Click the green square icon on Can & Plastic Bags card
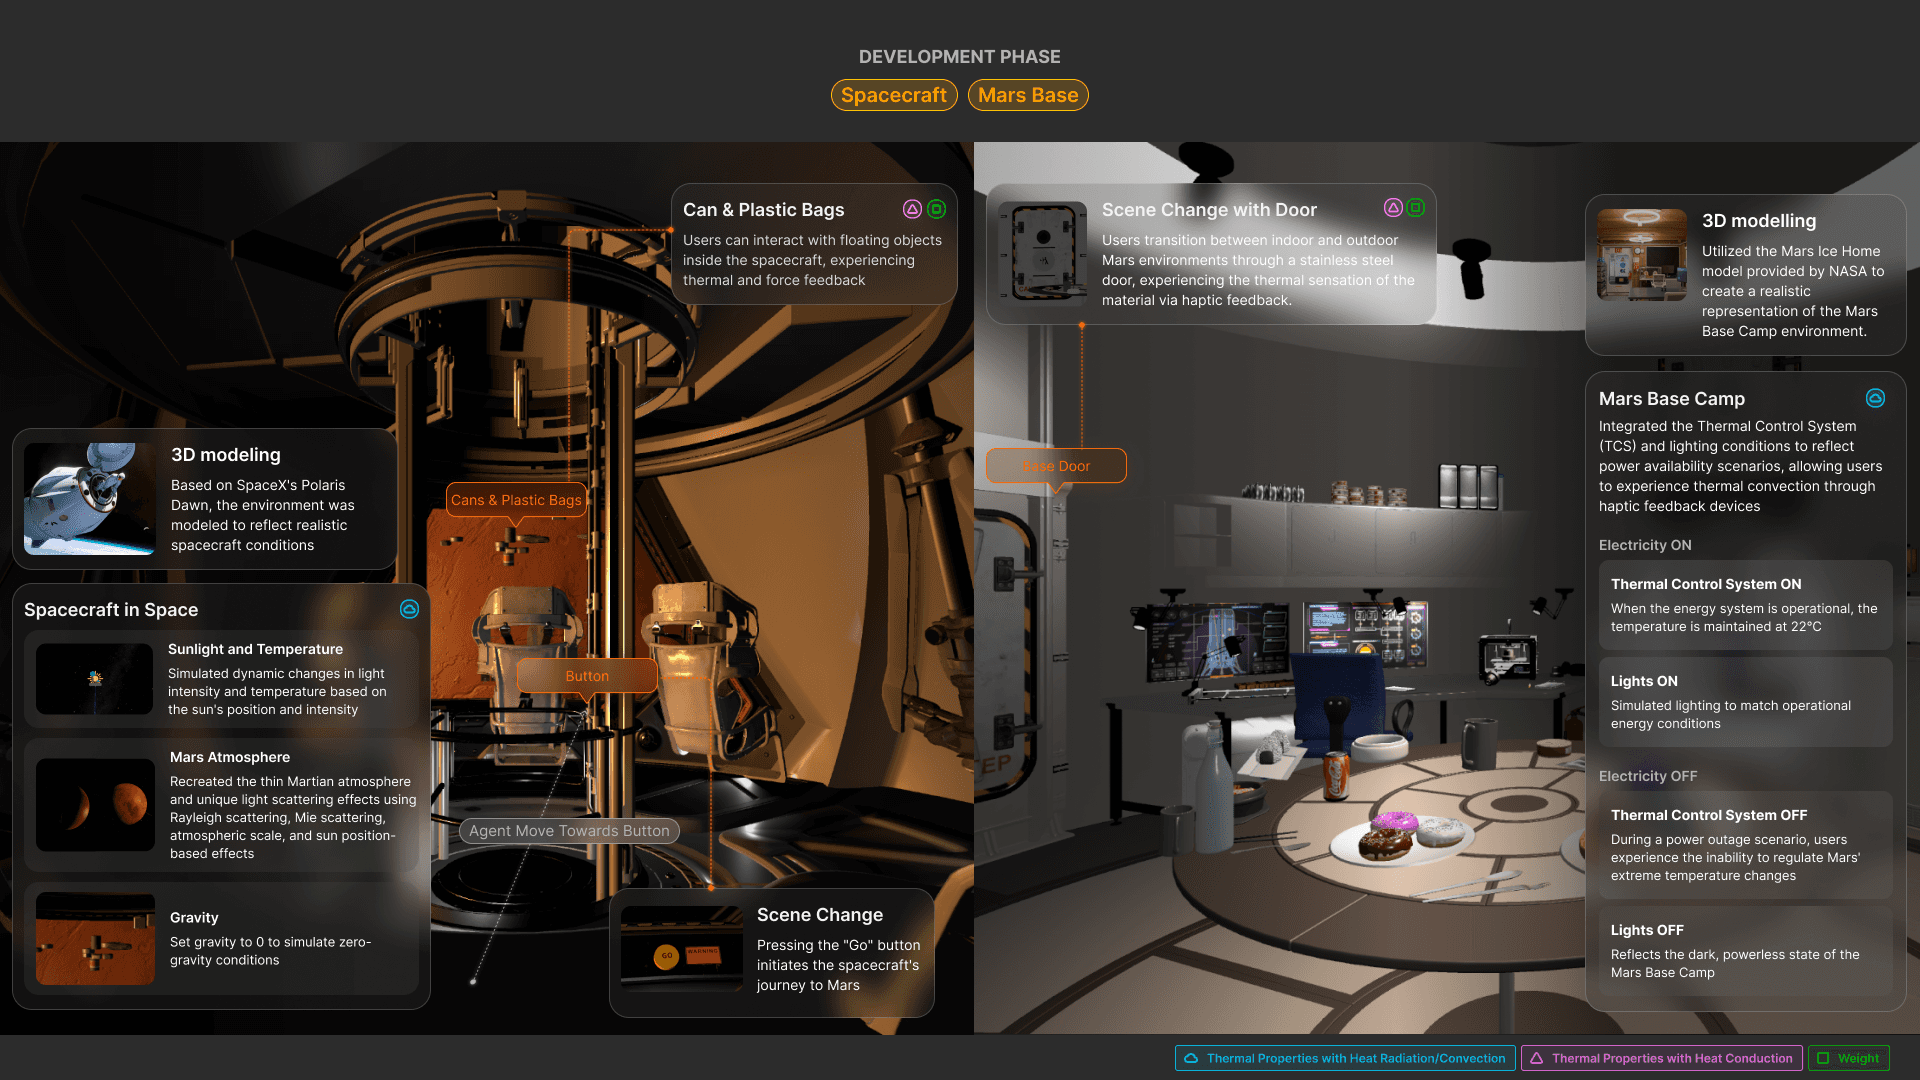The height and width of the screenshot is (1080, 1920). [x=936, y=209]
